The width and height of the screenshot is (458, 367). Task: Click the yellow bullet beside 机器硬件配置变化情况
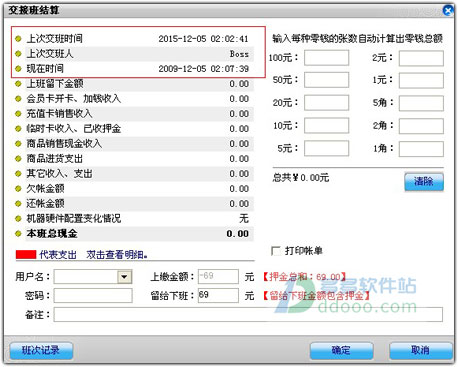click(x=18, y=219)
